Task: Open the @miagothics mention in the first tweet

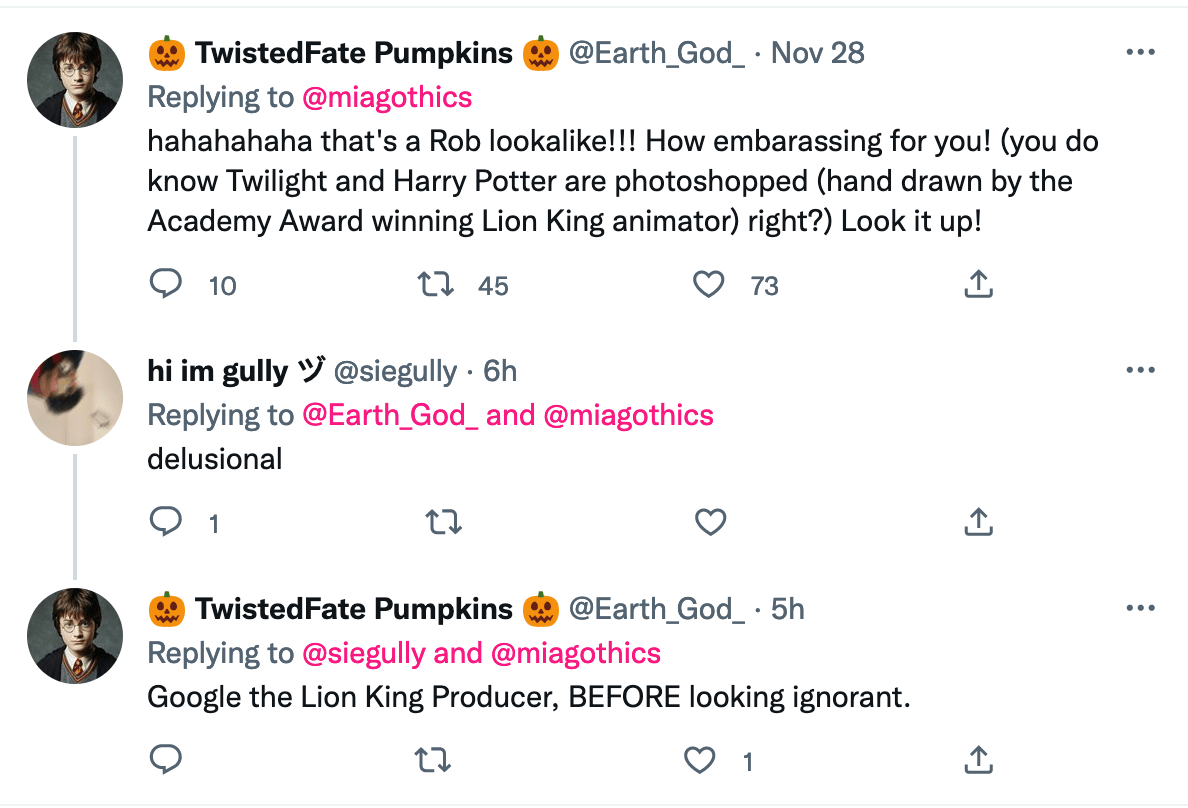Action: [386, 97]
